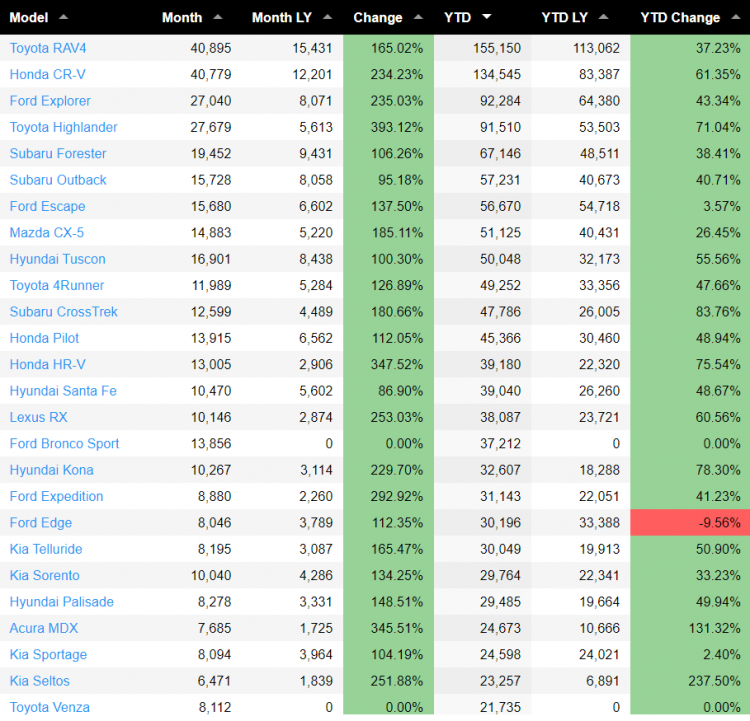Sort by Month LY column arrow

click(x=328, y=17)
